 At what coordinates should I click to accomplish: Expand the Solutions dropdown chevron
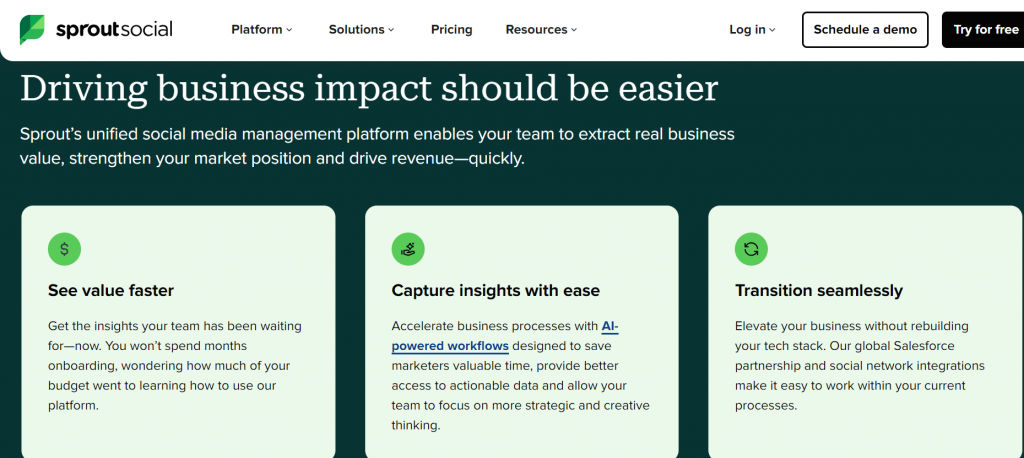pyautogui.click(x=392, y=30)
